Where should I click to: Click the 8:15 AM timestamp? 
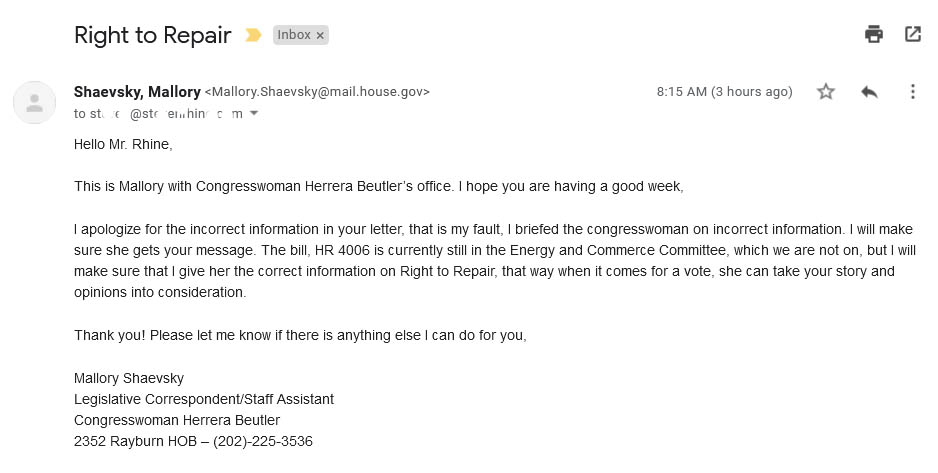click(724, 91)
